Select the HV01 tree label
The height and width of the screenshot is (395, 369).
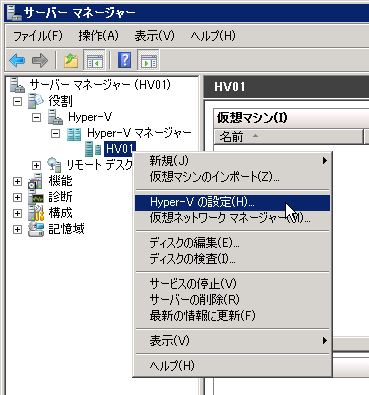click(119, 149)
